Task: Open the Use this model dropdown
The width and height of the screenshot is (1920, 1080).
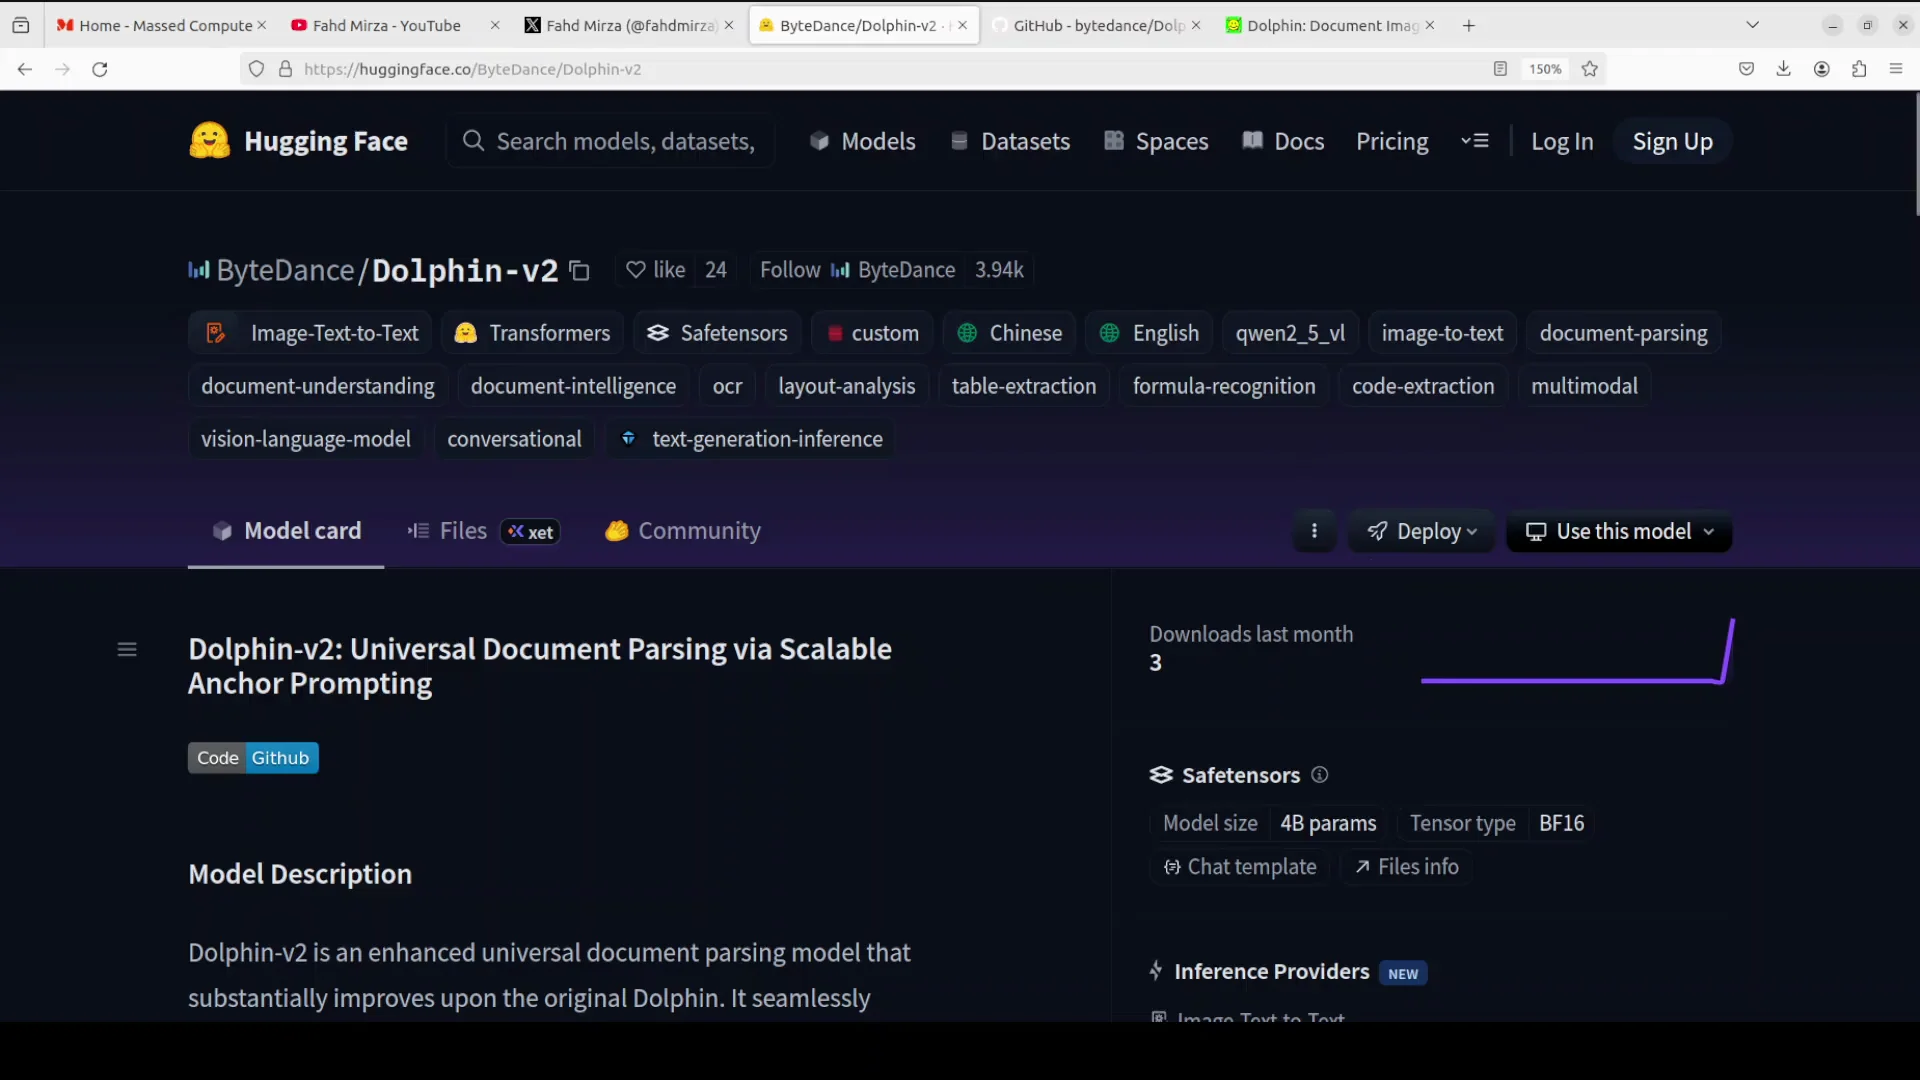Action: pyautogui.click(x=1618, y=531)
